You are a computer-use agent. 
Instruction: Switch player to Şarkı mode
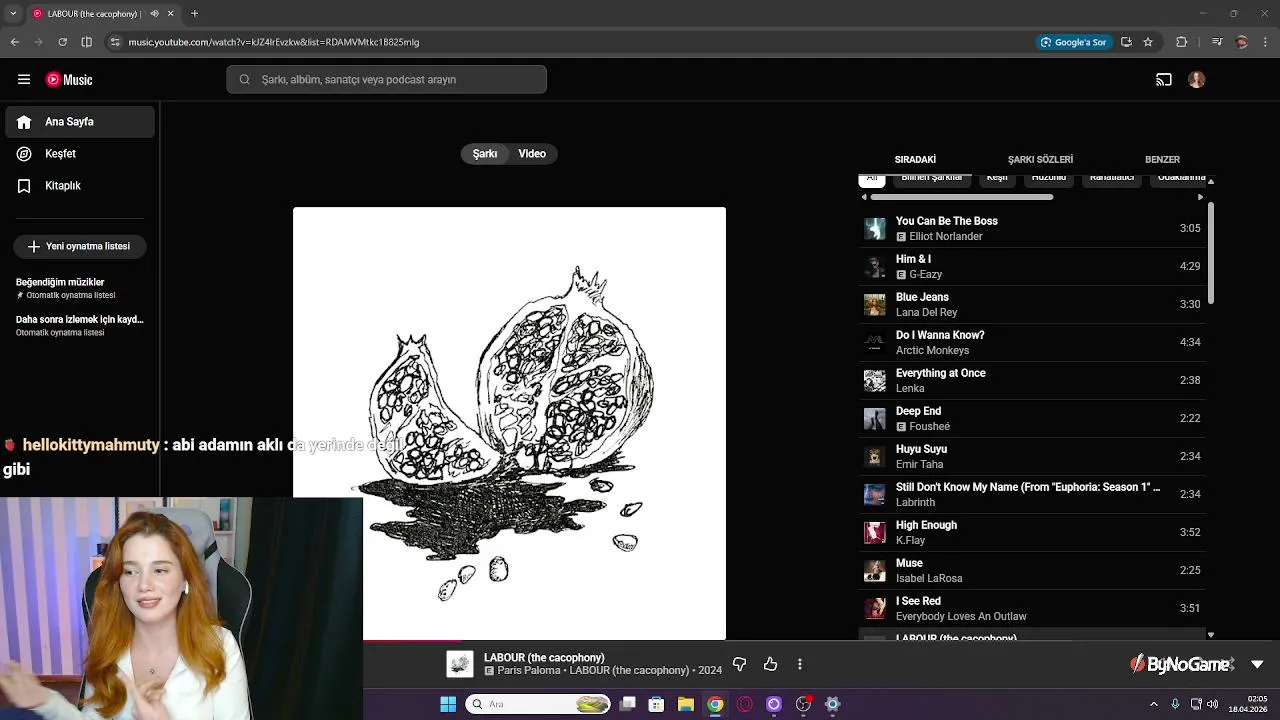tap(485, 154)
